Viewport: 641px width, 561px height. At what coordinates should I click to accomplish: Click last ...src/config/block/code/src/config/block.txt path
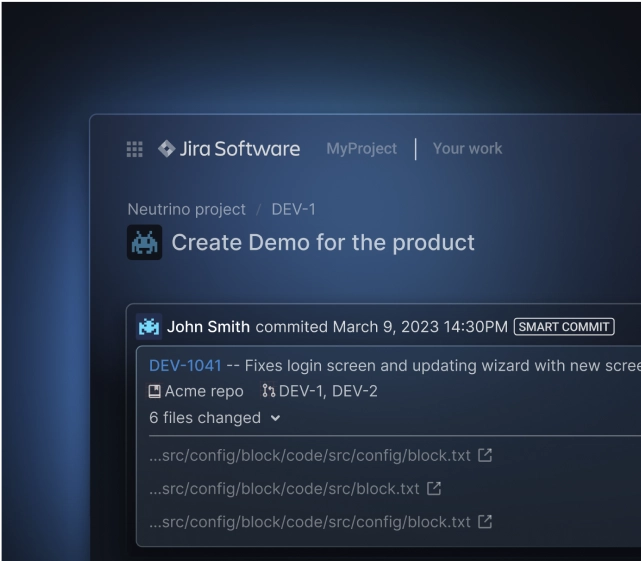coord(310,522)
